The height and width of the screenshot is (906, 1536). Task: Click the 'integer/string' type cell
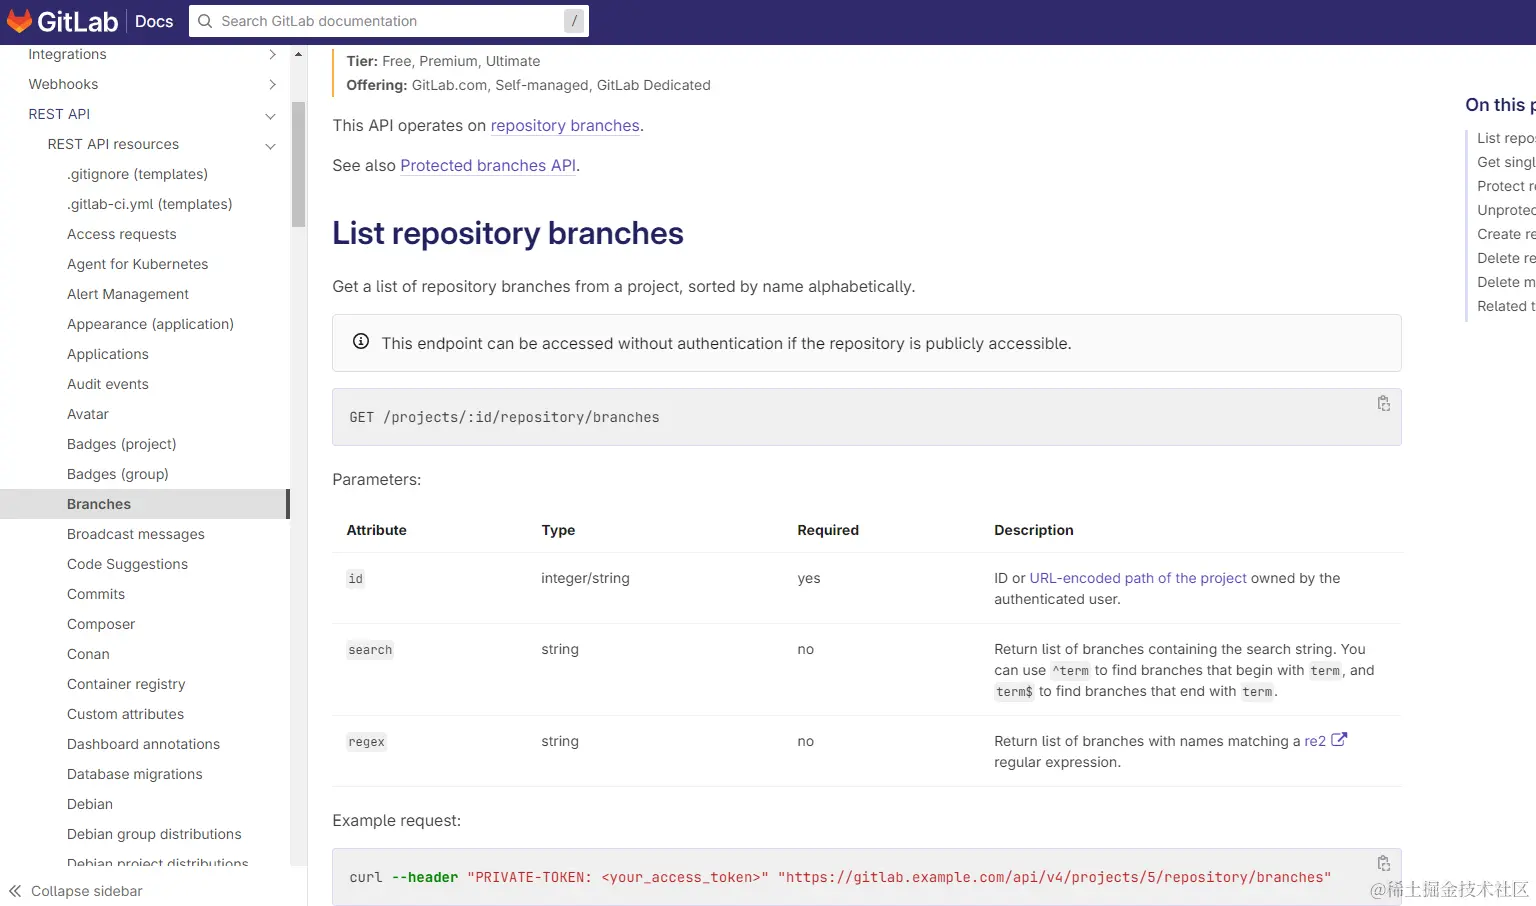[585, 578]
